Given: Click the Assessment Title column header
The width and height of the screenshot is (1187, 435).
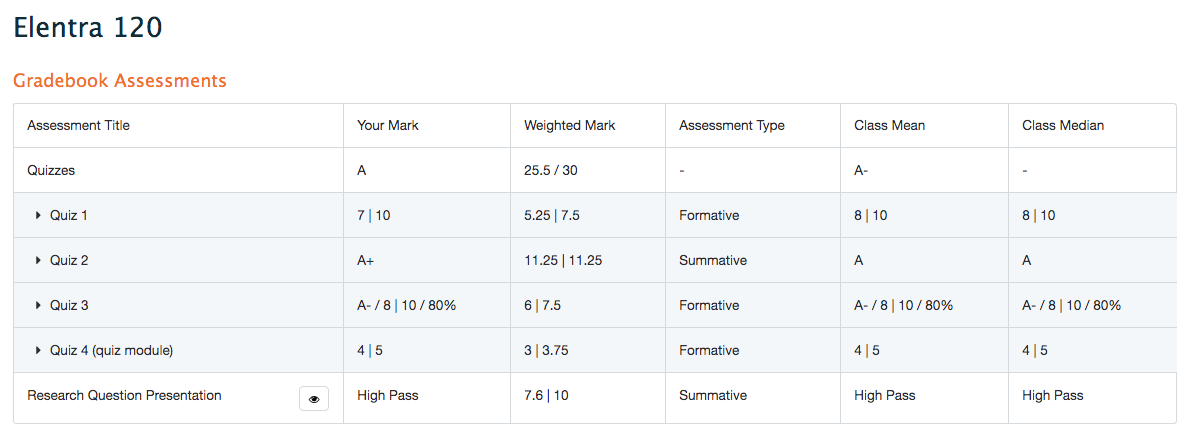Looking at the screenshot, I should point(79,126).
